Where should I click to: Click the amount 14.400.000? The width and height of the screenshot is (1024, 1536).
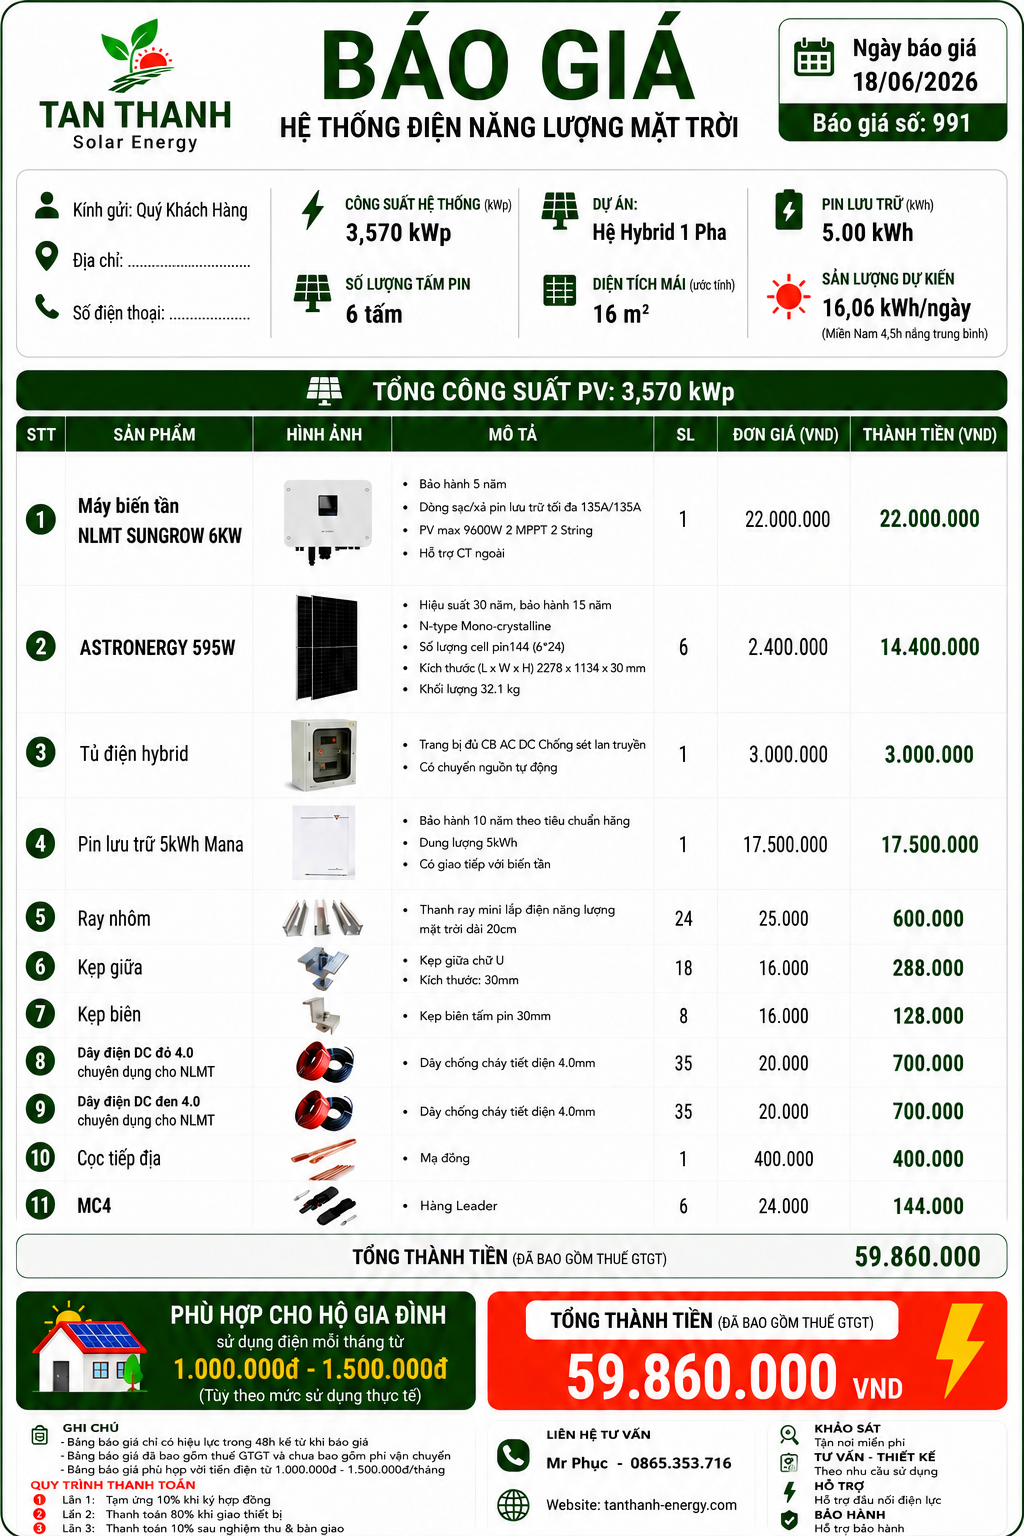coord(930,647)
